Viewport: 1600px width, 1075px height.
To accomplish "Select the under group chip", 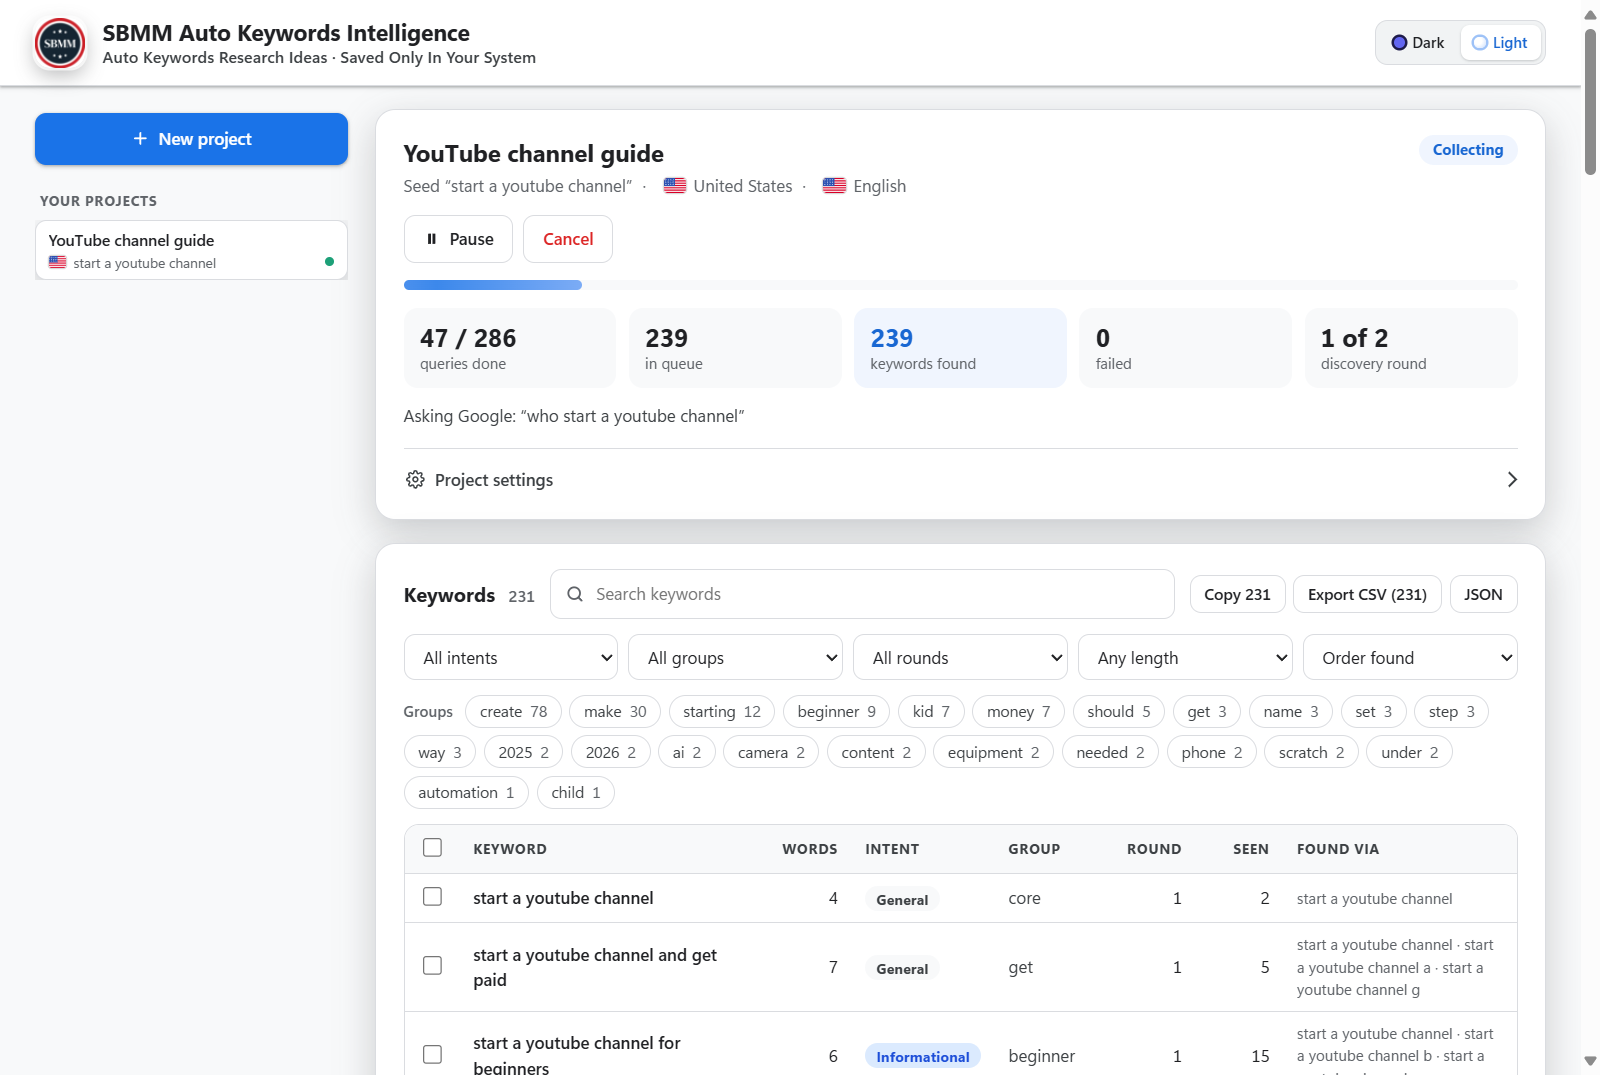I will pos(1410,753).
